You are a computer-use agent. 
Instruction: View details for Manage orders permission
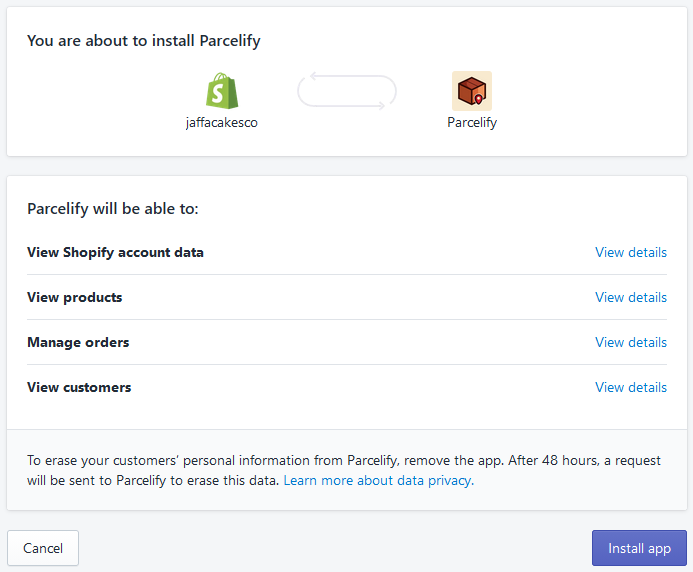631,342
